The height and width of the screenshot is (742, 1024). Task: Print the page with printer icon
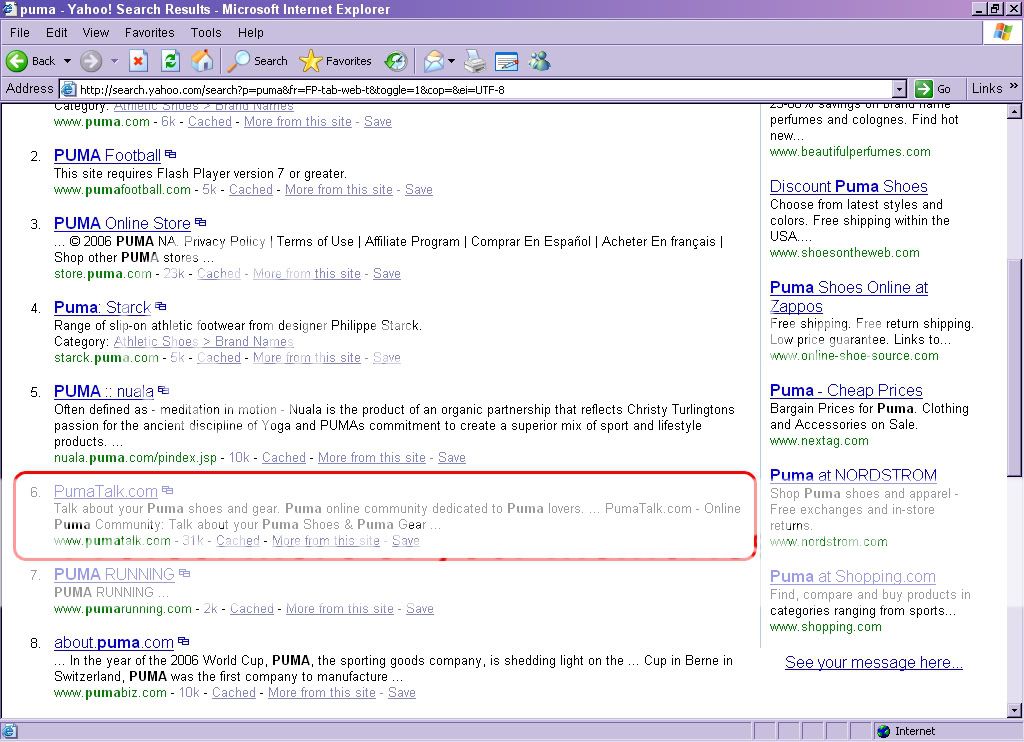click(475, 61)
